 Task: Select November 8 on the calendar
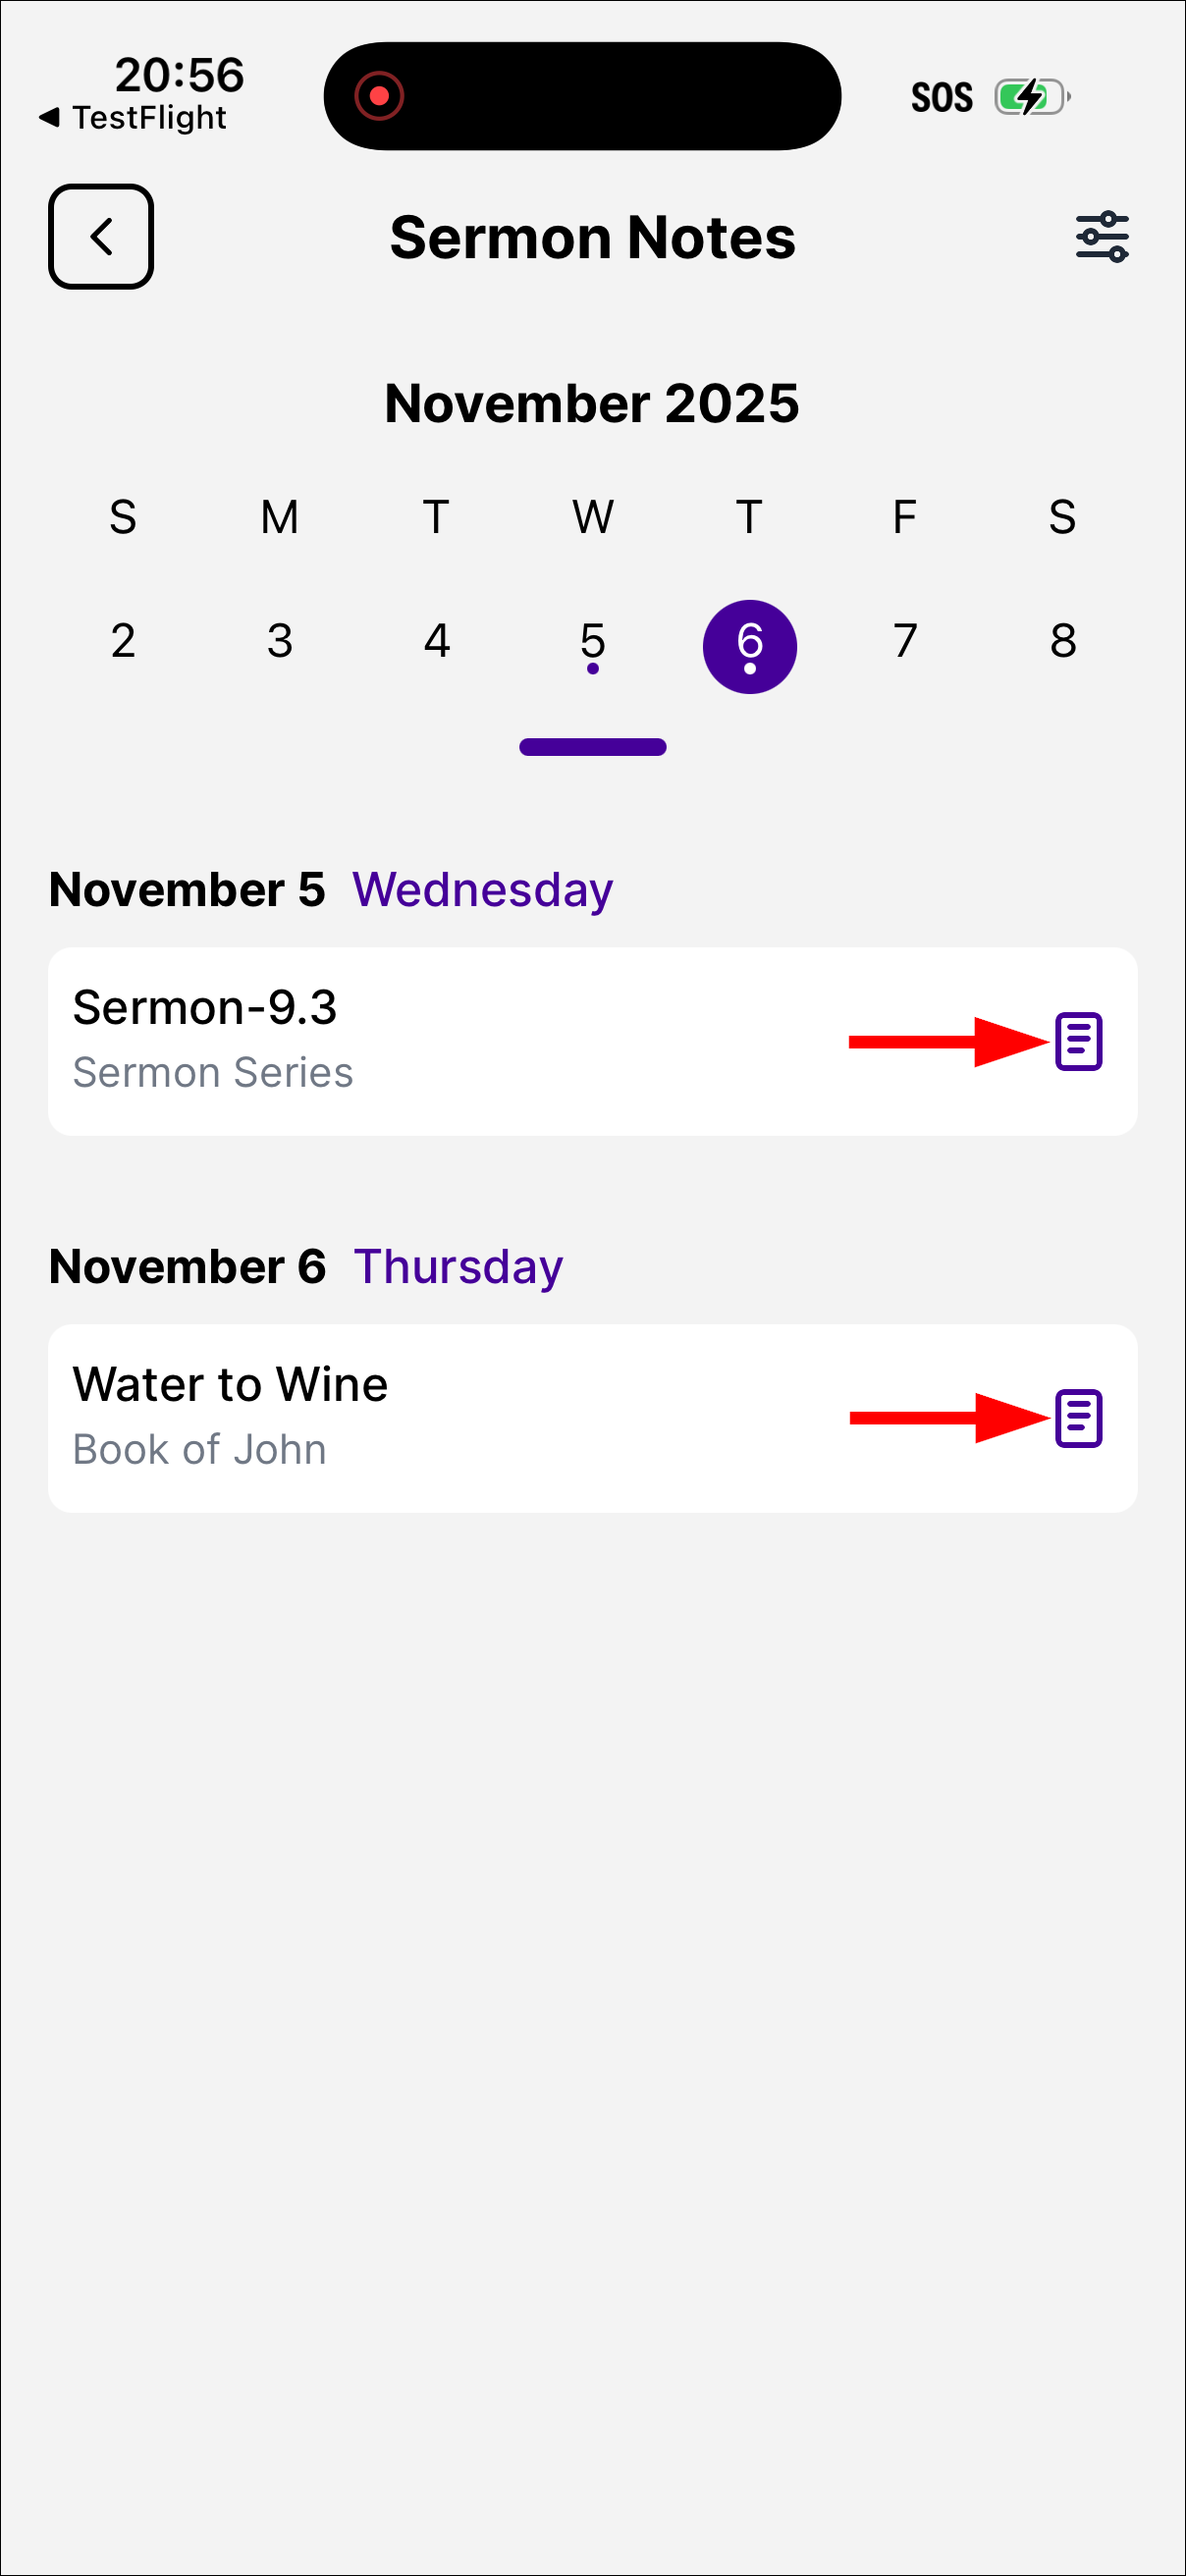tap(1063, 641)
